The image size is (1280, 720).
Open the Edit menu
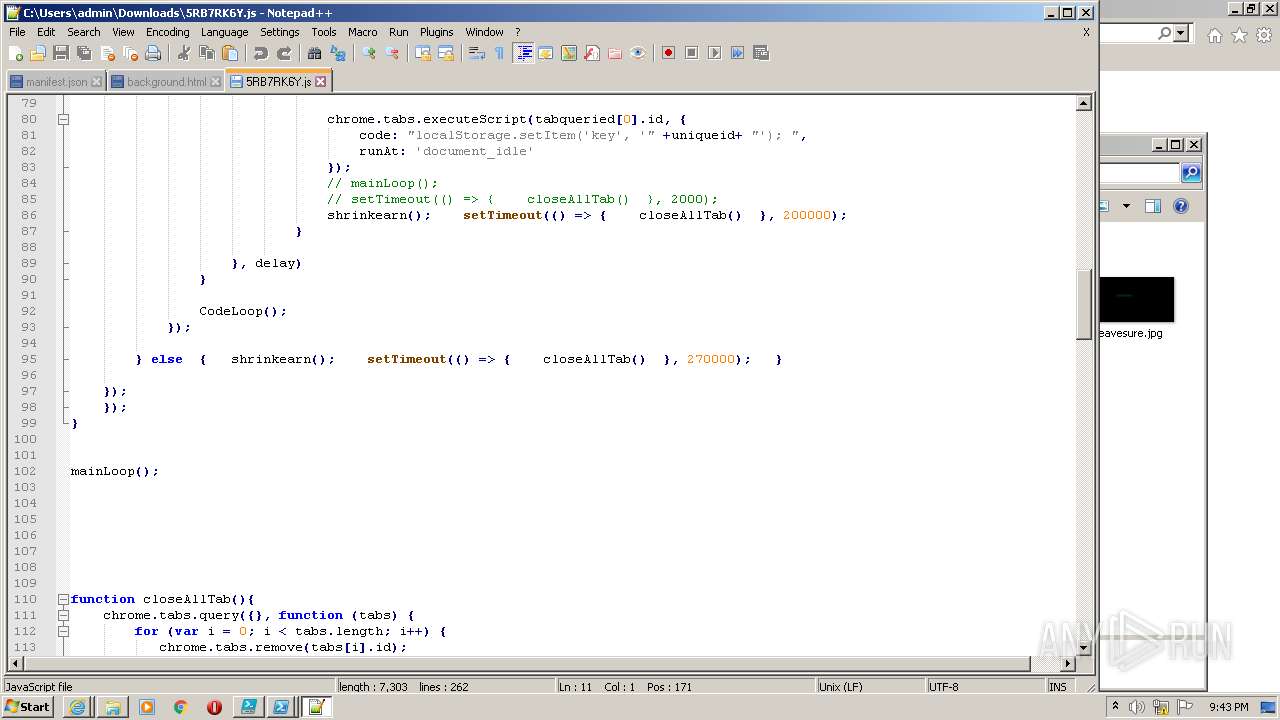46,32
